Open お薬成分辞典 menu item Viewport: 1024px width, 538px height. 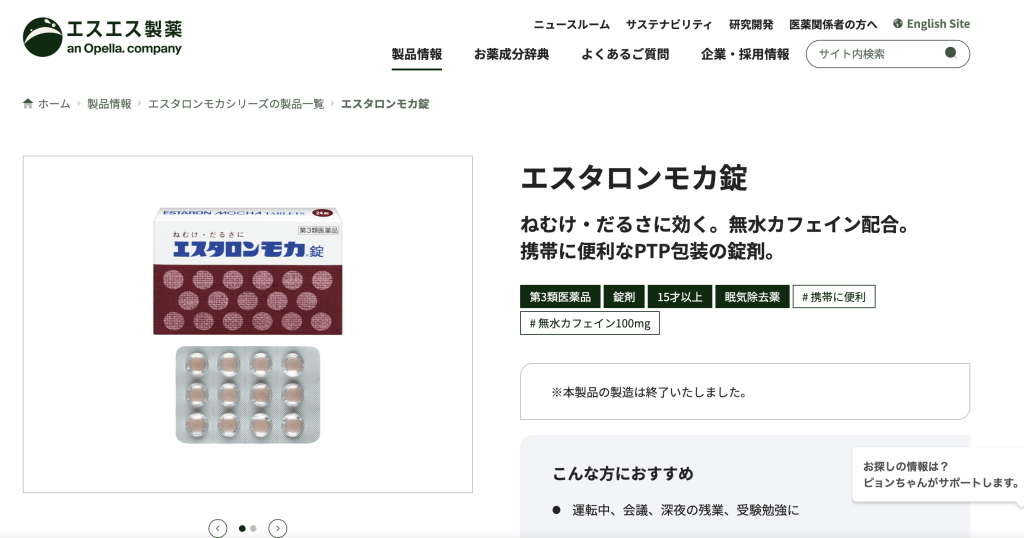tap(511, 54)
